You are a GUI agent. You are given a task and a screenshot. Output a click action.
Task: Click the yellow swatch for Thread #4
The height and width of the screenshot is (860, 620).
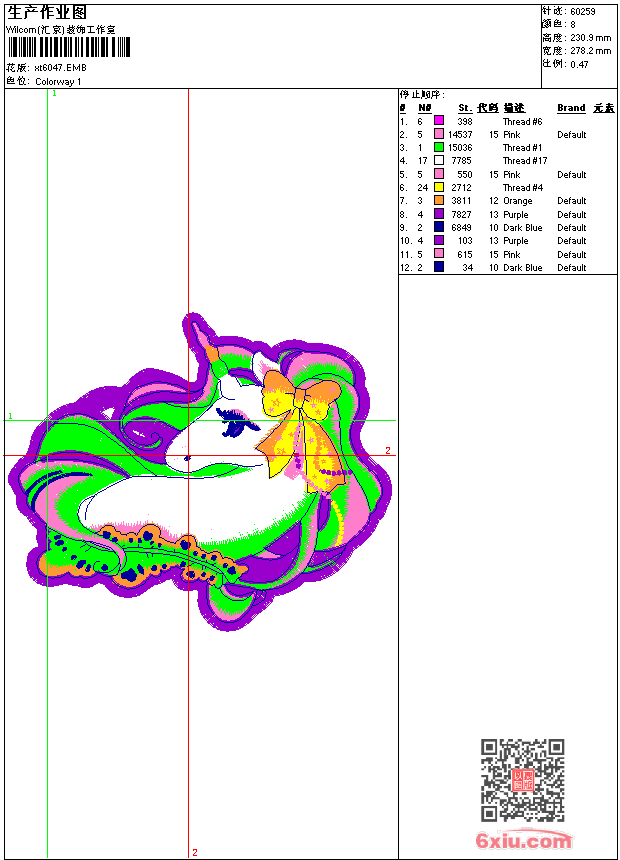[x=439, y=187]
